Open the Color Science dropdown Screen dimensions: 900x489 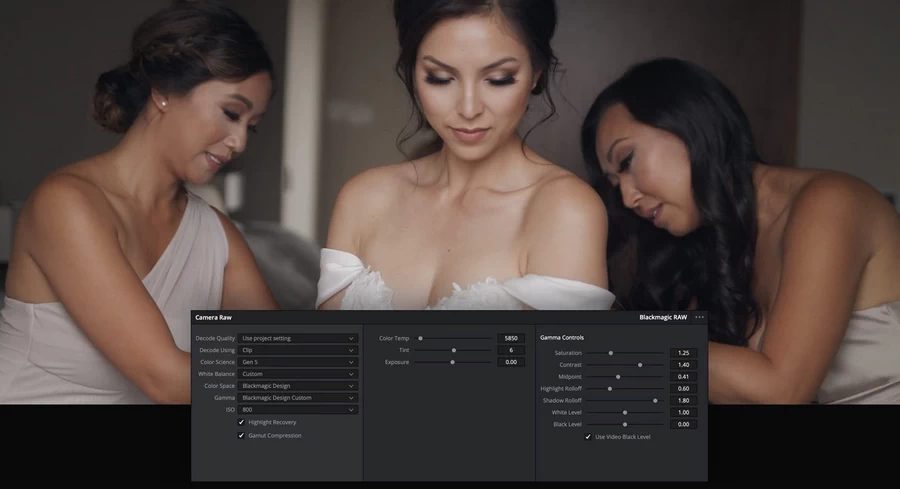tap(298, 362)
